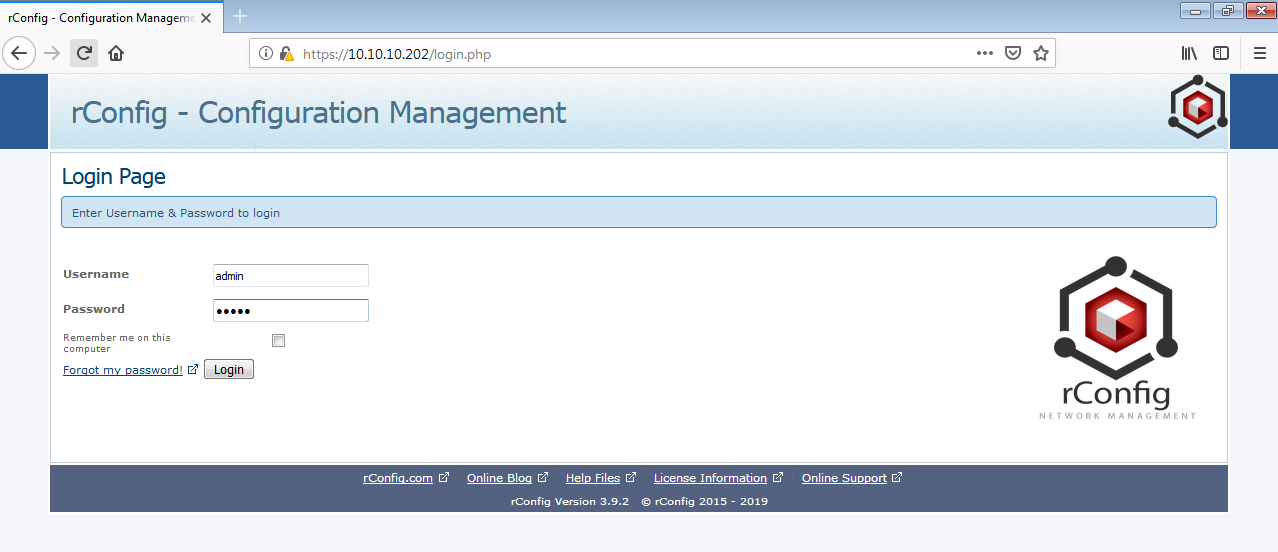Tick the Remember me on this computer checkbox
The width and height of the screenshot is (1278, 552).
(279, 340)
